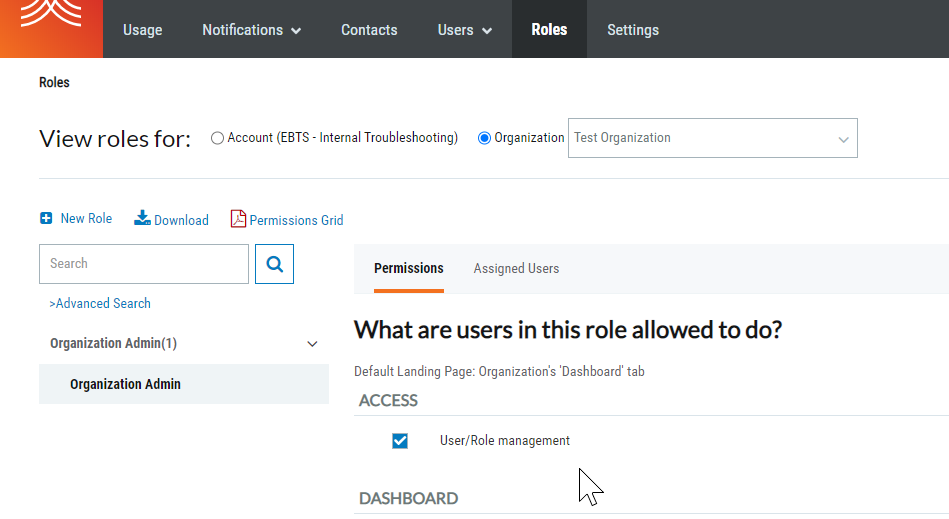Click the Organization Admin(1) group label
Viewport: 949px width, 519px height.
click(113, 344)
